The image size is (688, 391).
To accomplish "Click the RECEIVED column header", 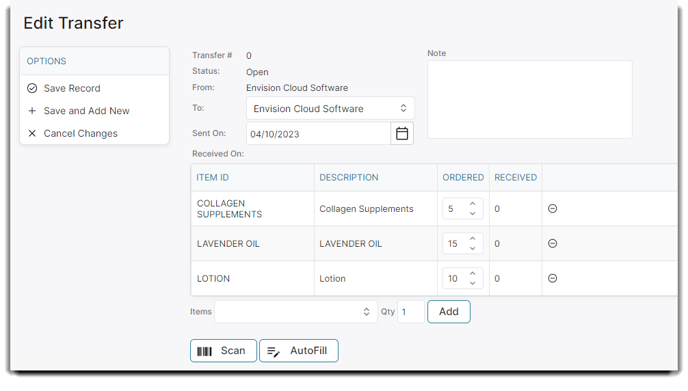I will [516, 177].
